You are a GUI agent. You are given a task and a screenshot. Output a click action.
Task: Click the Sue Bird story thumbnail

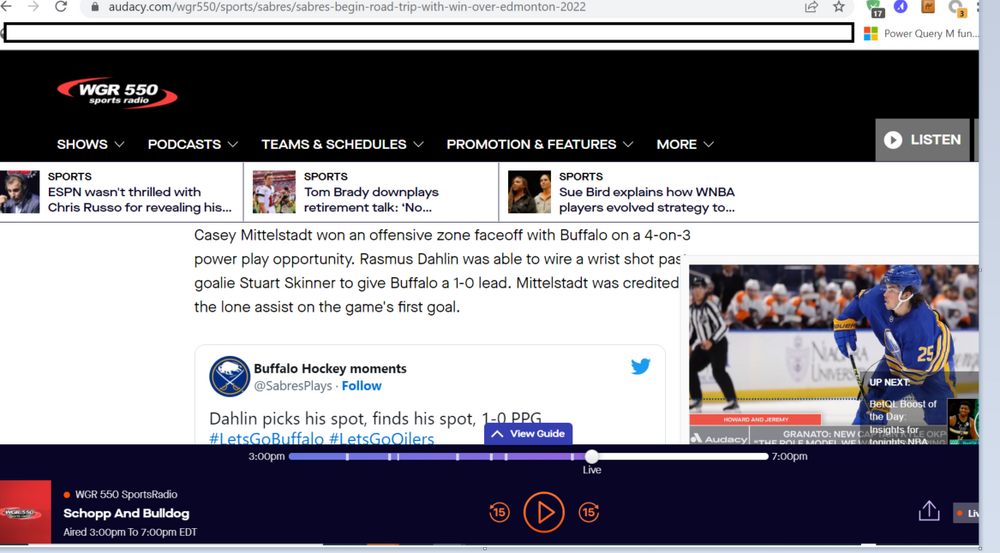pyautogui.click(x=529, y=191)
